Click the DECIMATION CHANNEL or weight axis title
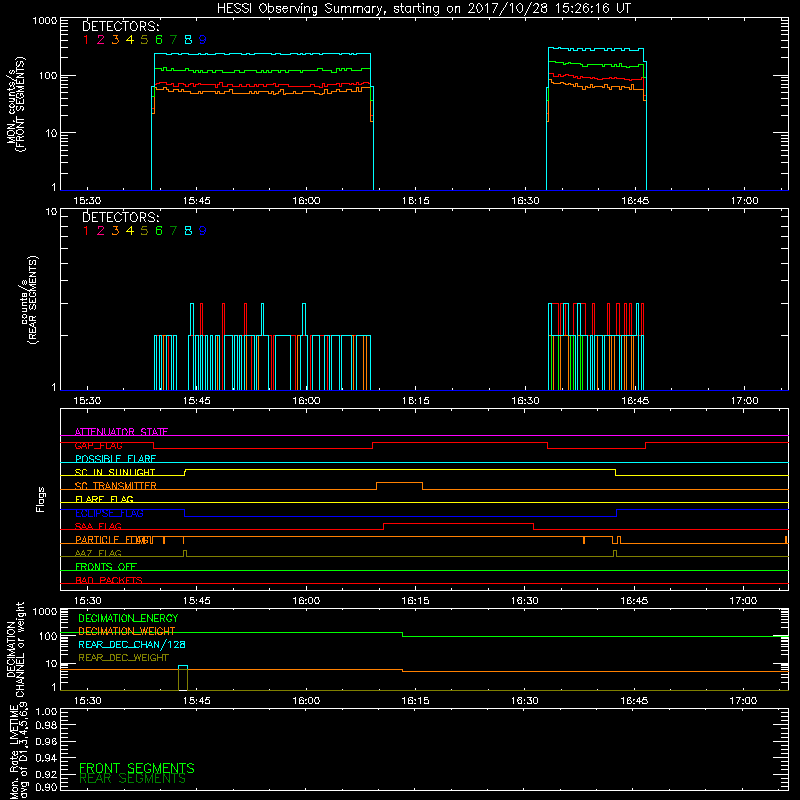 pos(15,649)
